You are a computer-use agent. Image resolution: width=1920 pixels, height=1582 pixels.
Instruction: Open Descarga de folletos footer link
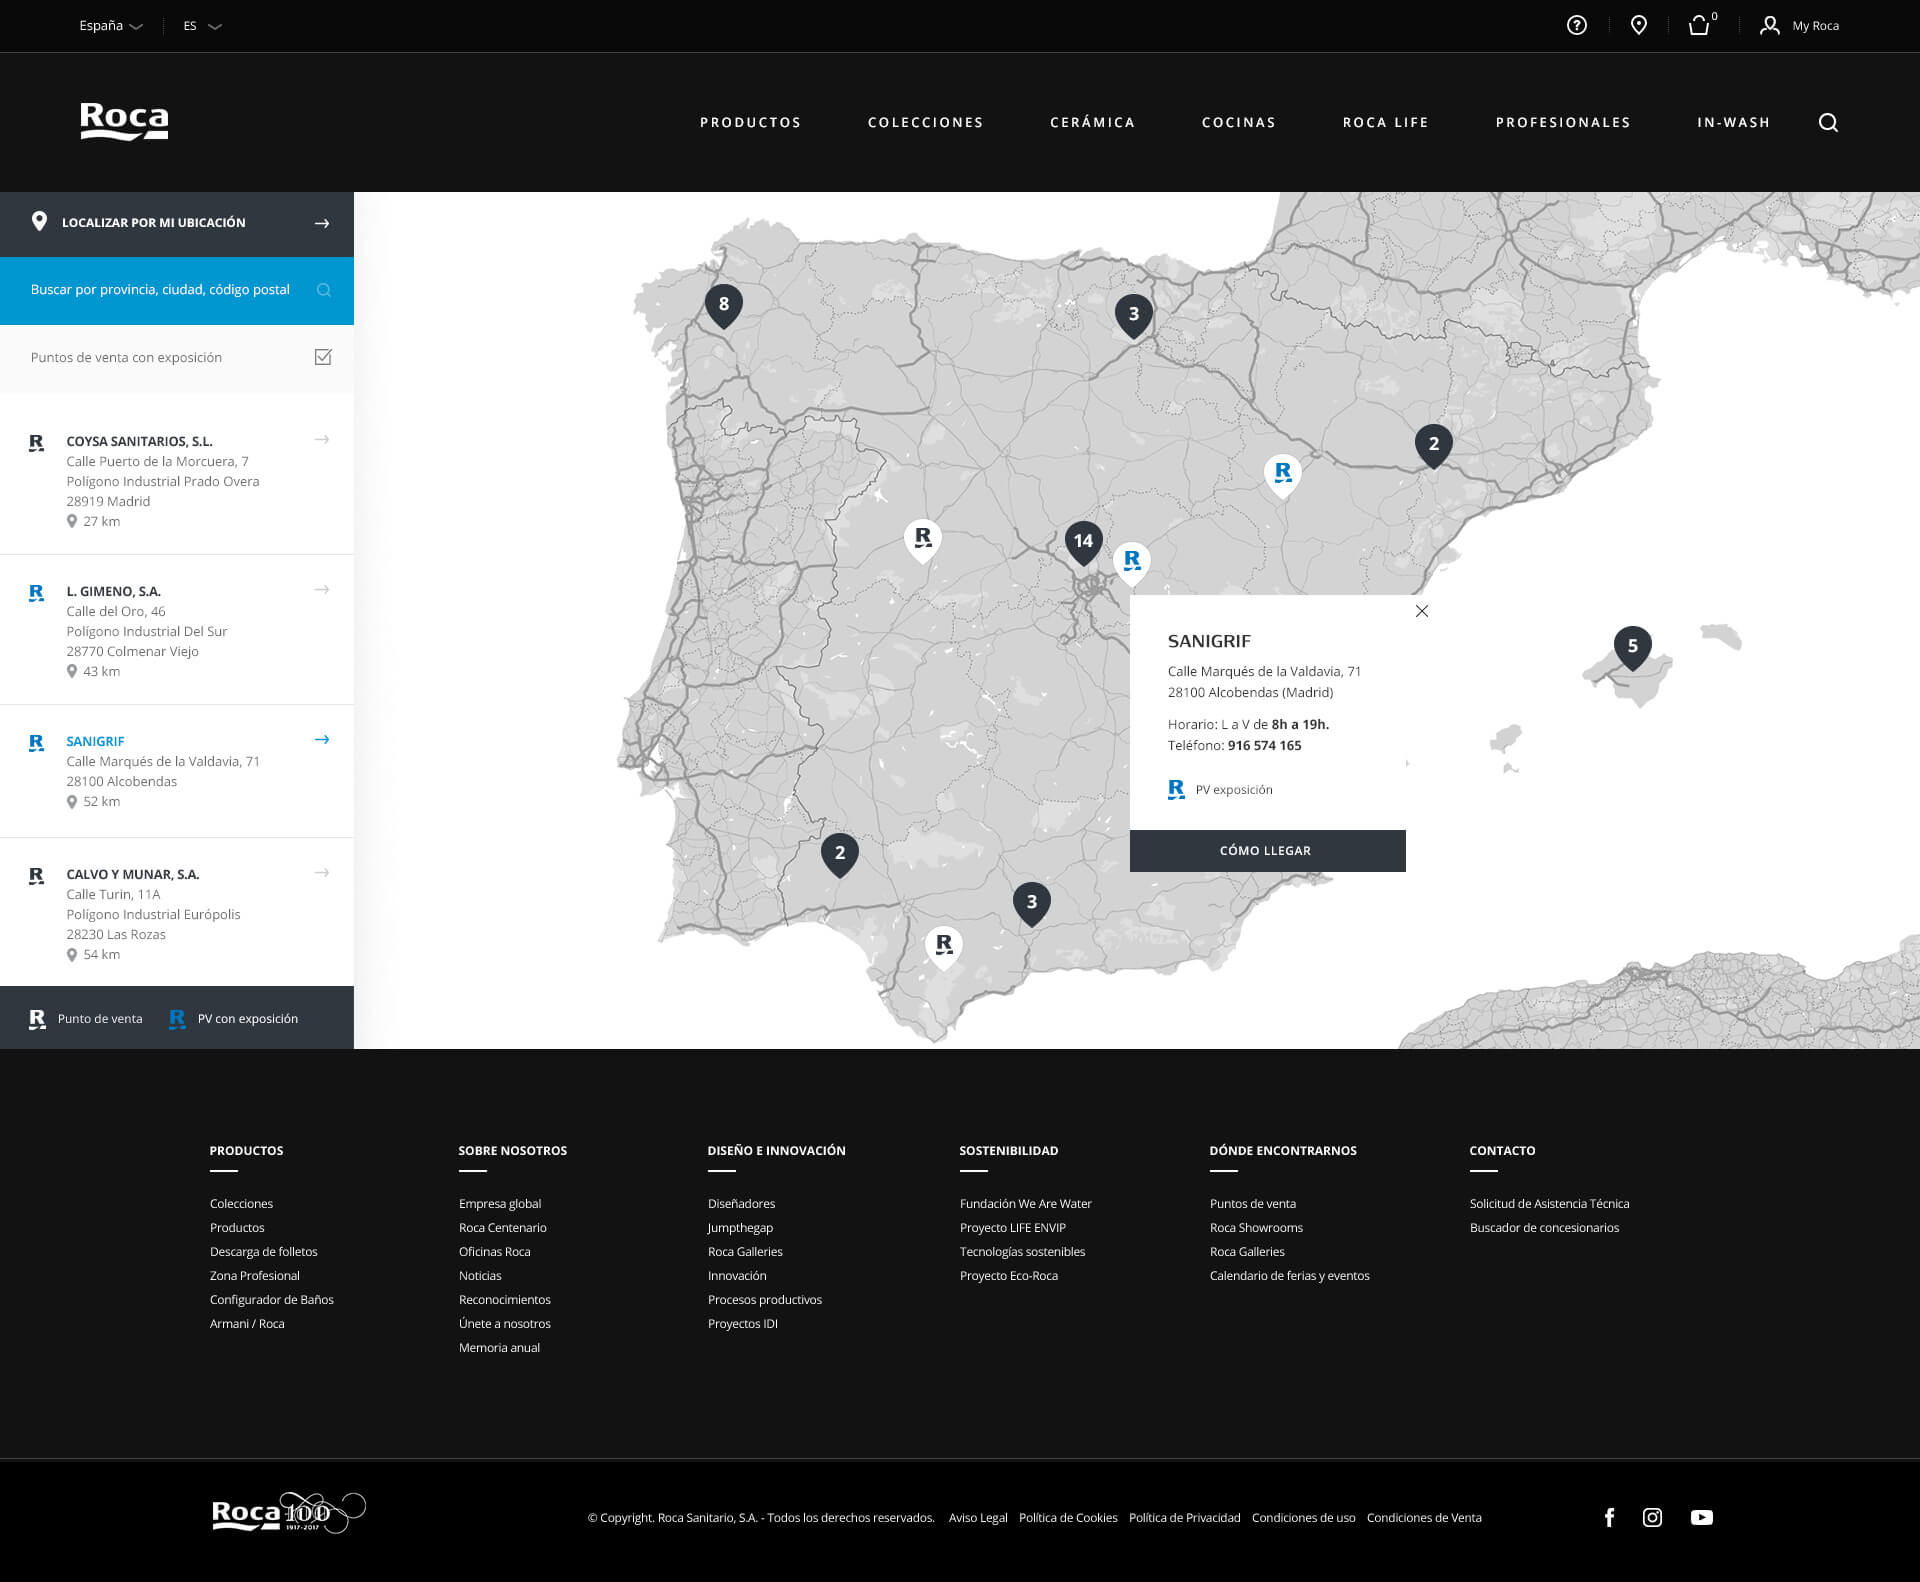(x=263, y=1252)
